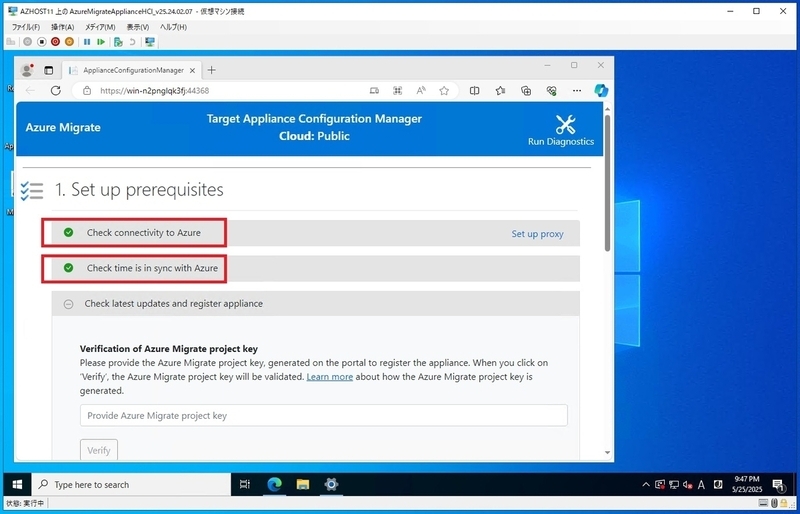Click the muted volume tray icon
Viewport: 800px width, 514px height.
pyautogui.click(x=687, y=485)
